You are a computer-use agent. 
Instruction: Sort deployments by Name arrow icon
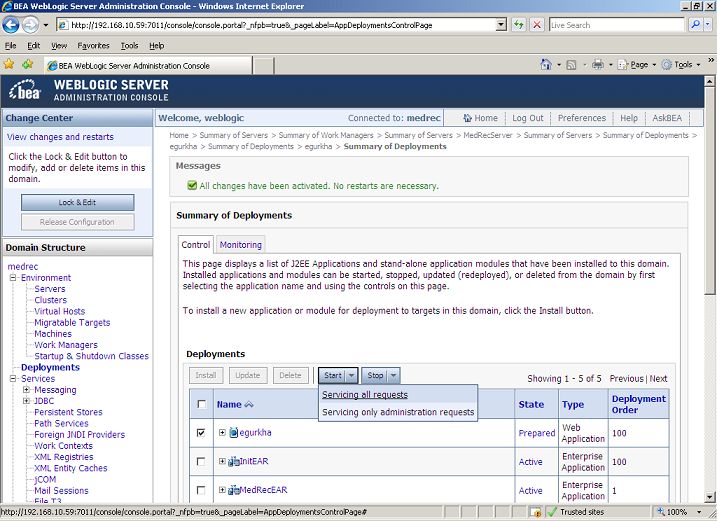coord(249,404)
